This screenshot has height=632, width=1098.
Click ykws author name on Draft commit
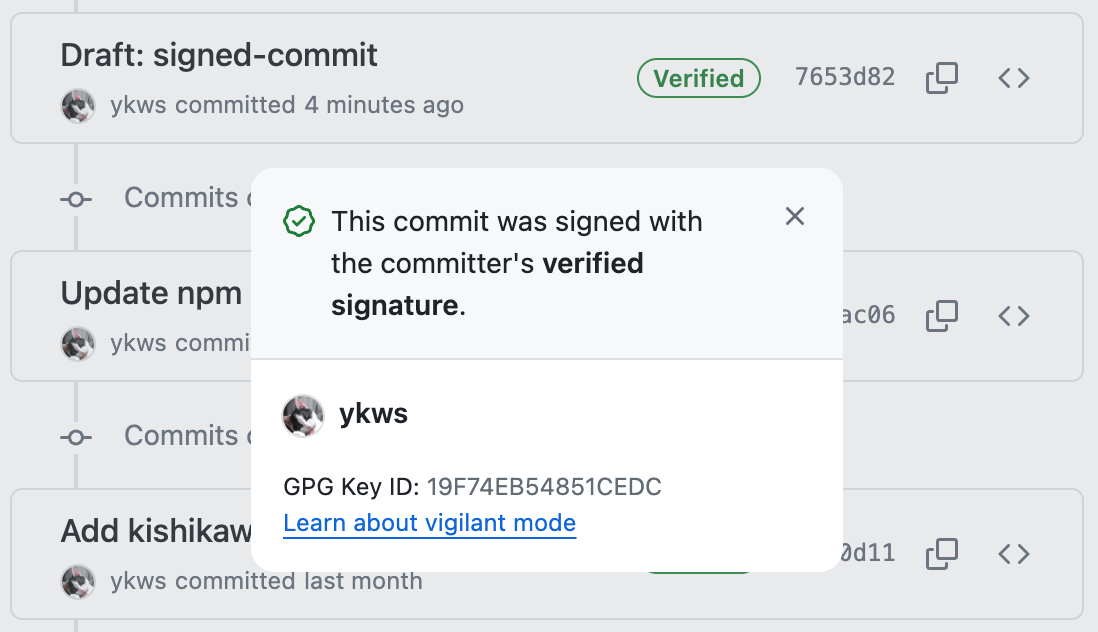tap(139, 105)
